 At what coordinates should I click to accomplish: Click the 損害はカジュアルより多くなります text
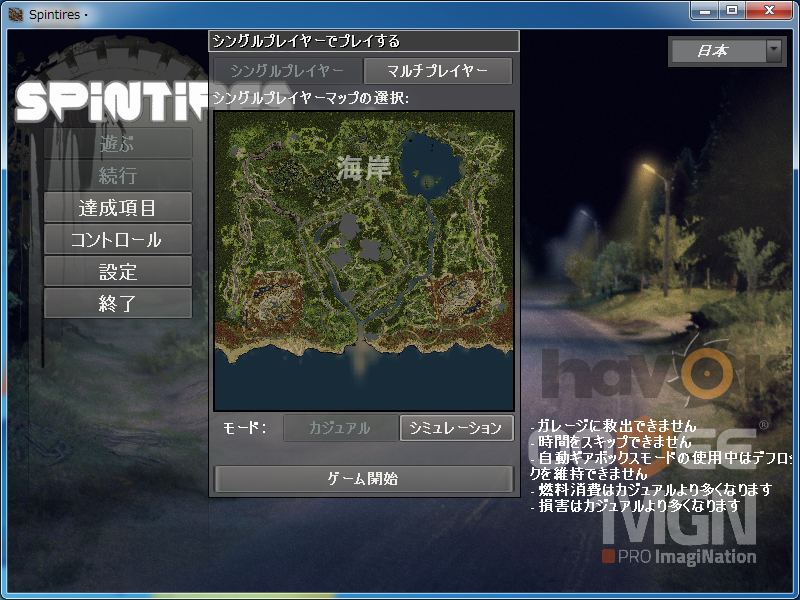(x=635, y=506)
